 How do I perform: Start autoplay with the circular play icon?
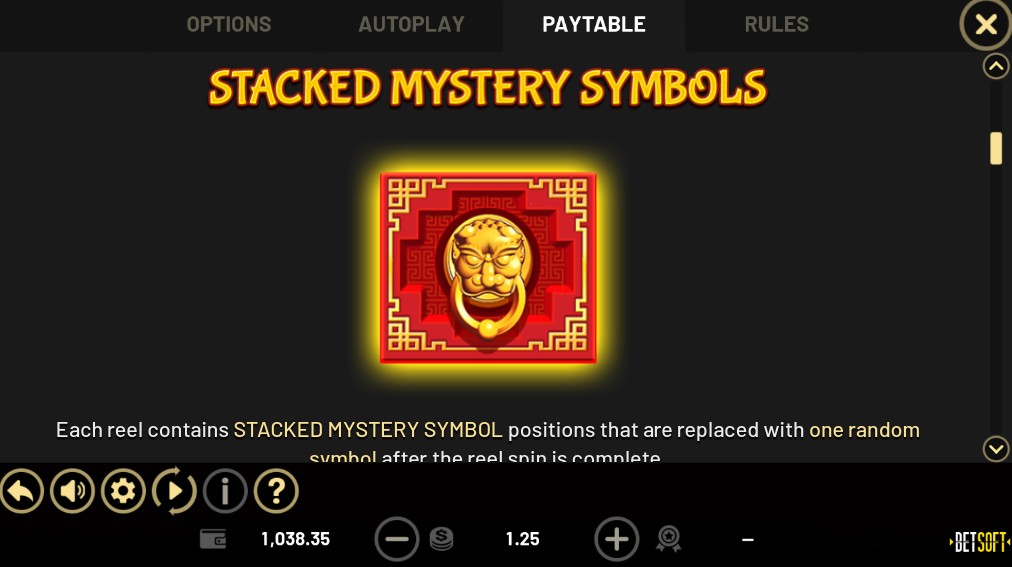(174, 492)
